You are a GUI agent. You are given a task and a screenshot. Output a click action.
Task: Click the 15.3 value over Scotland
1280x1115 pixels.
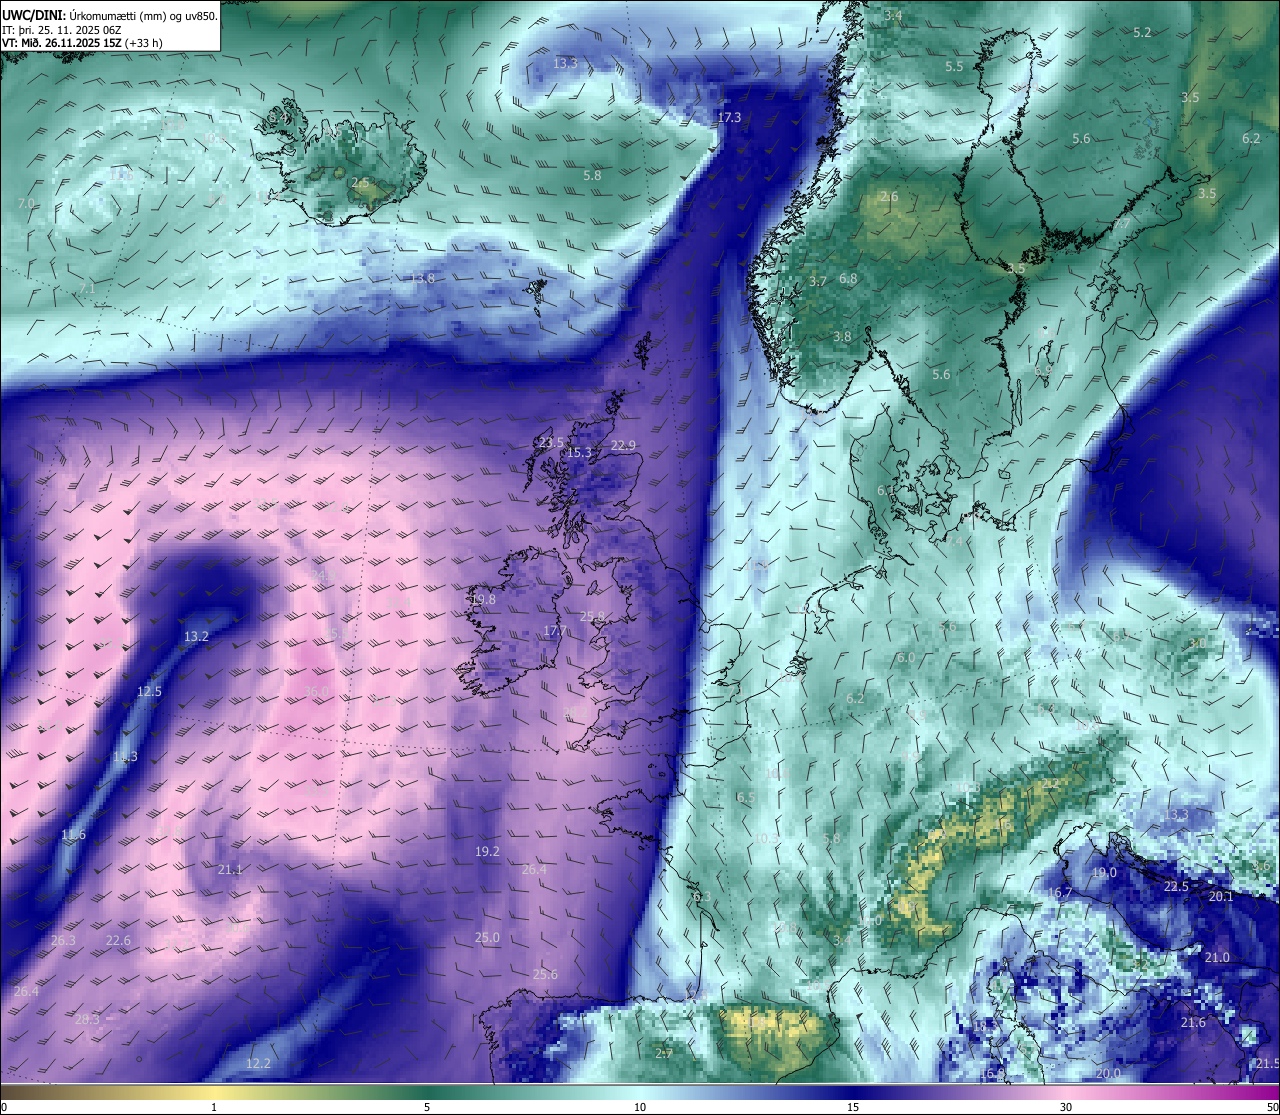pos(580,453)
